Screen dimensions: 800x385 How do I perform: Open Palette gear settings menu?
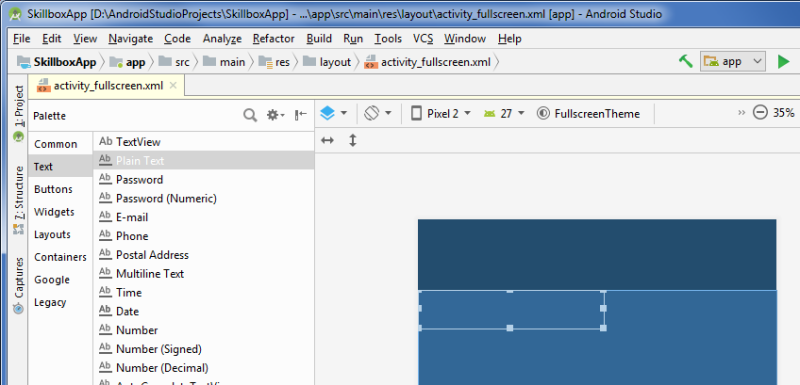(276, 116)
